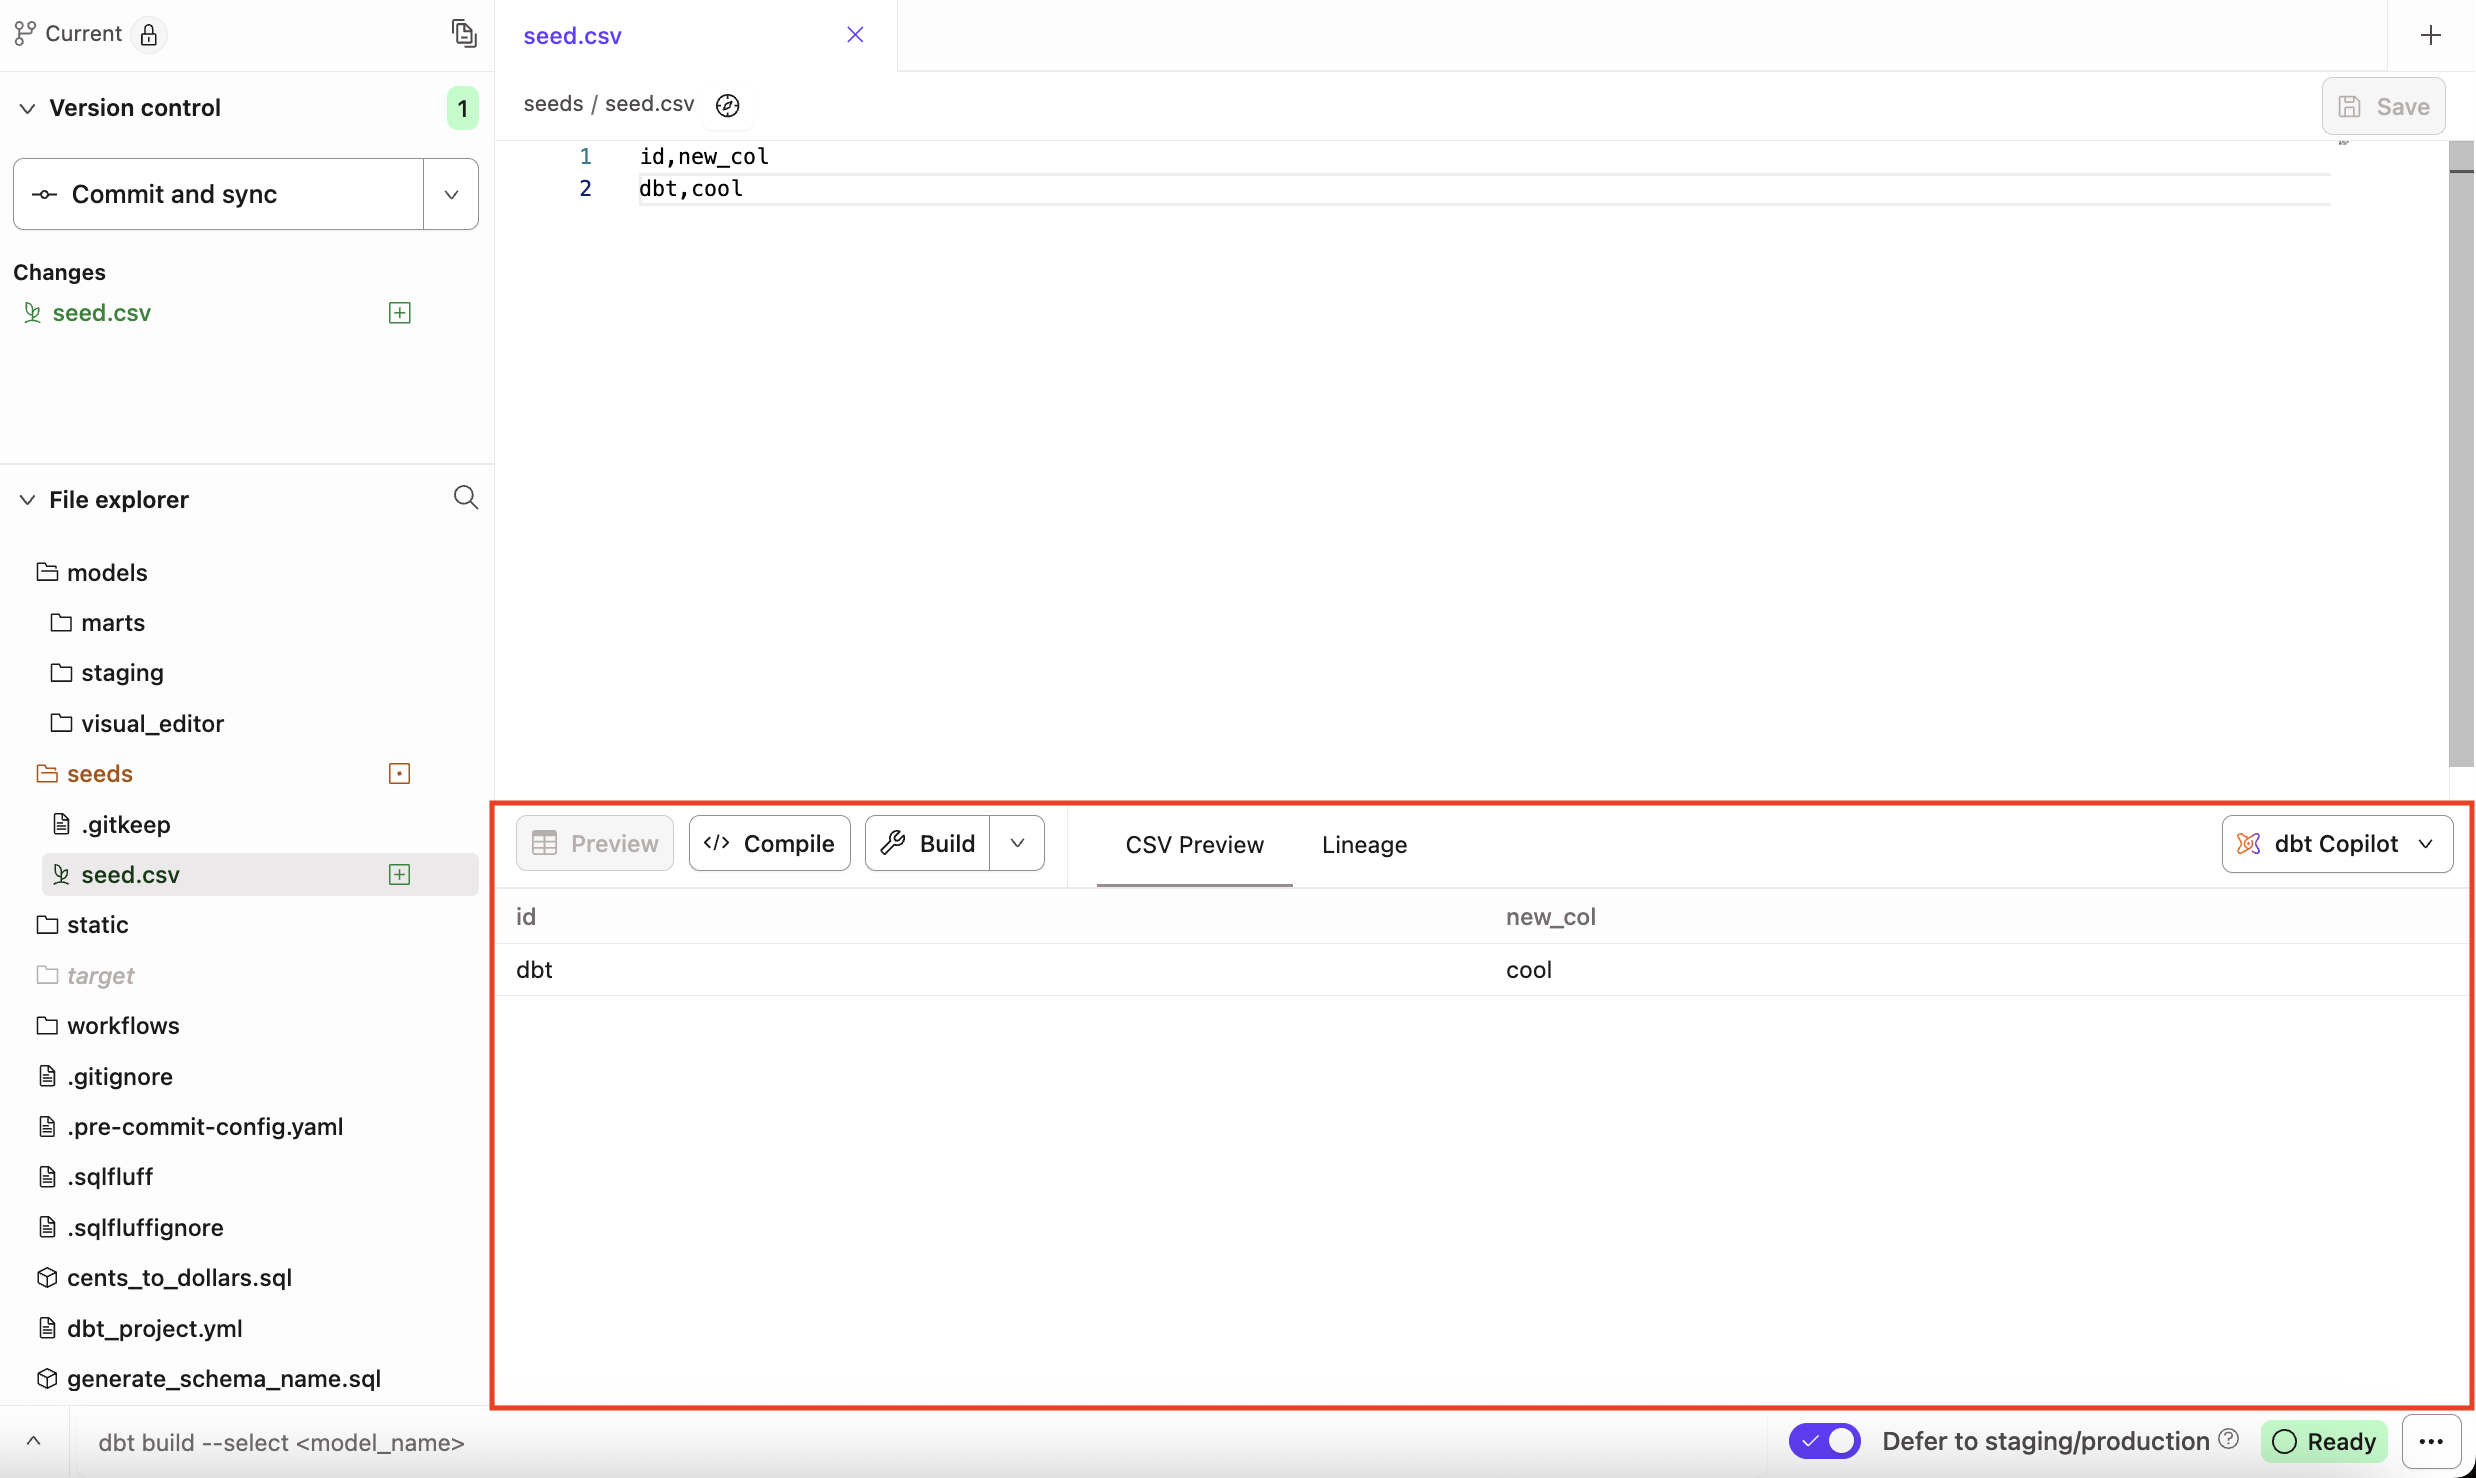Open the more options ellipsis at bottom right

point(2432,1441)
